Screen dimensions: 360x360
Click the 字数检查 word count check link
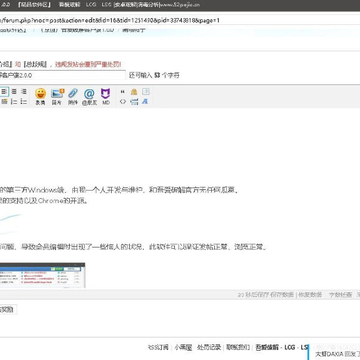pos(340,295)
